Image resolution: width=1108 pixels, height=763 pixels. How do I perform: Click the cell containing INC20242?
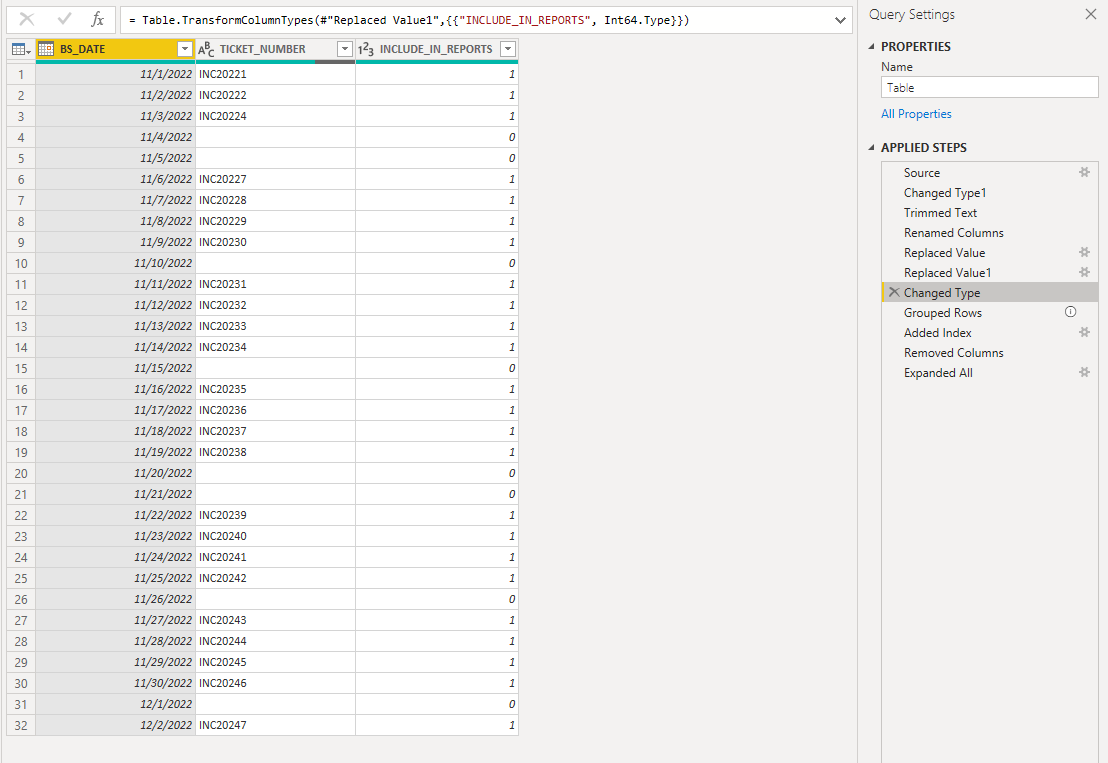point(276,579)
